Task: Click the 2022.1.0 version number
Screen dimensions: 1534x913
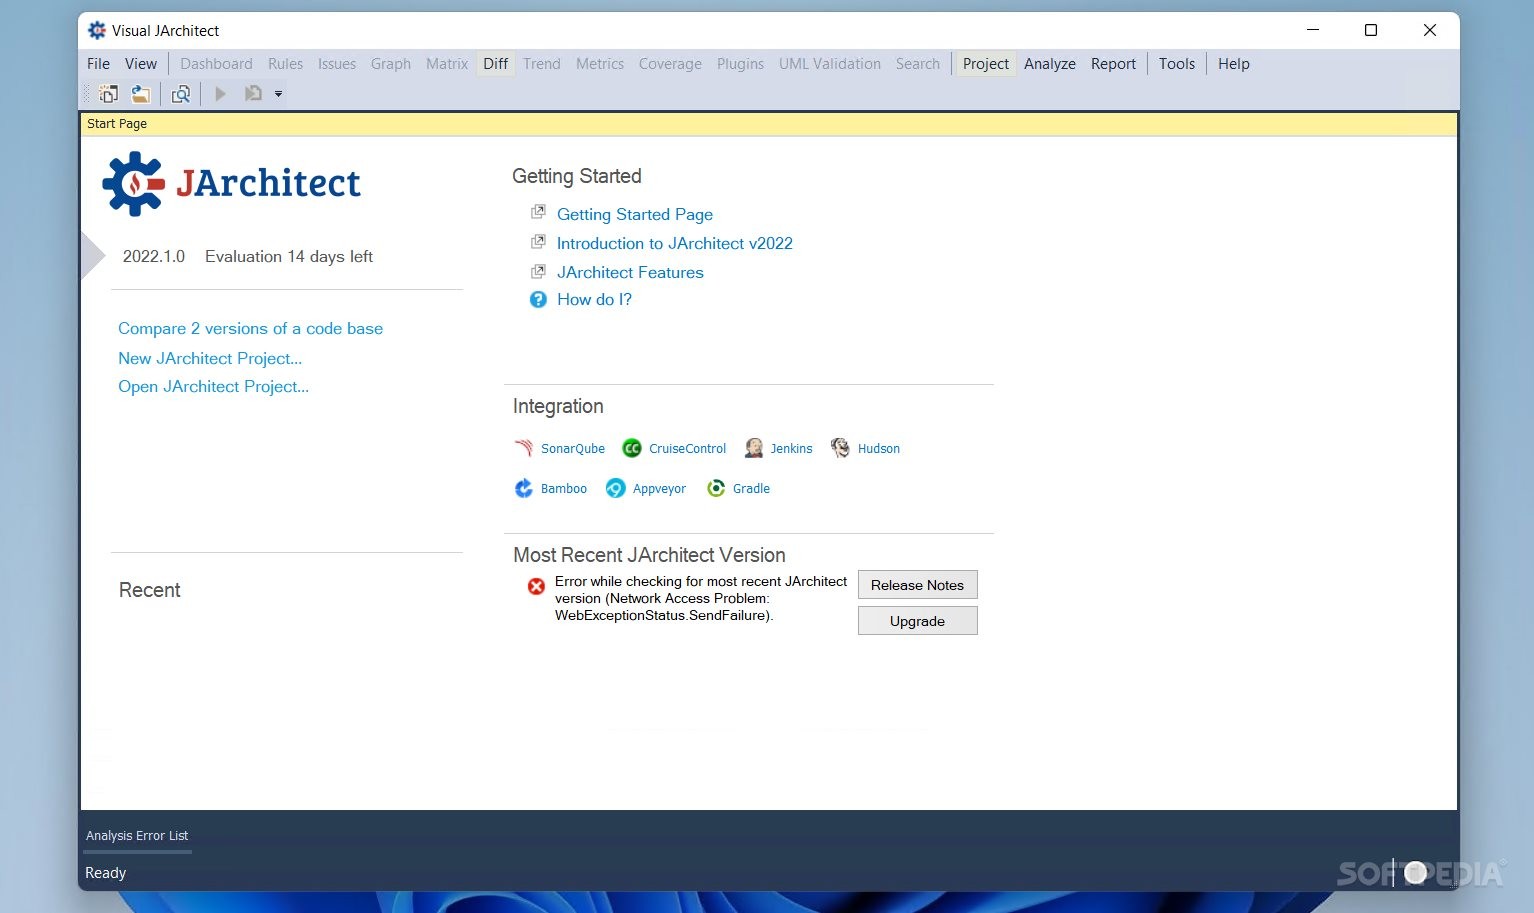Action: point(154,256)
